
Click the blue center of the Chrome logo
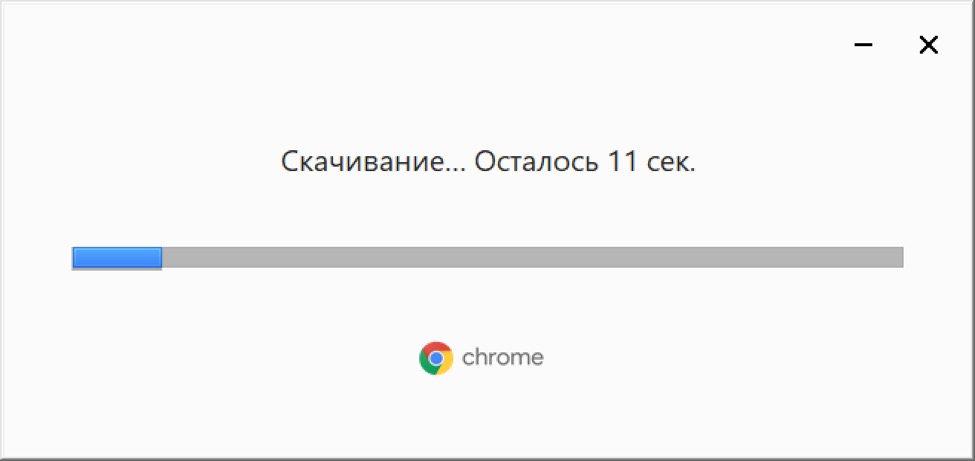coord(436,358)
